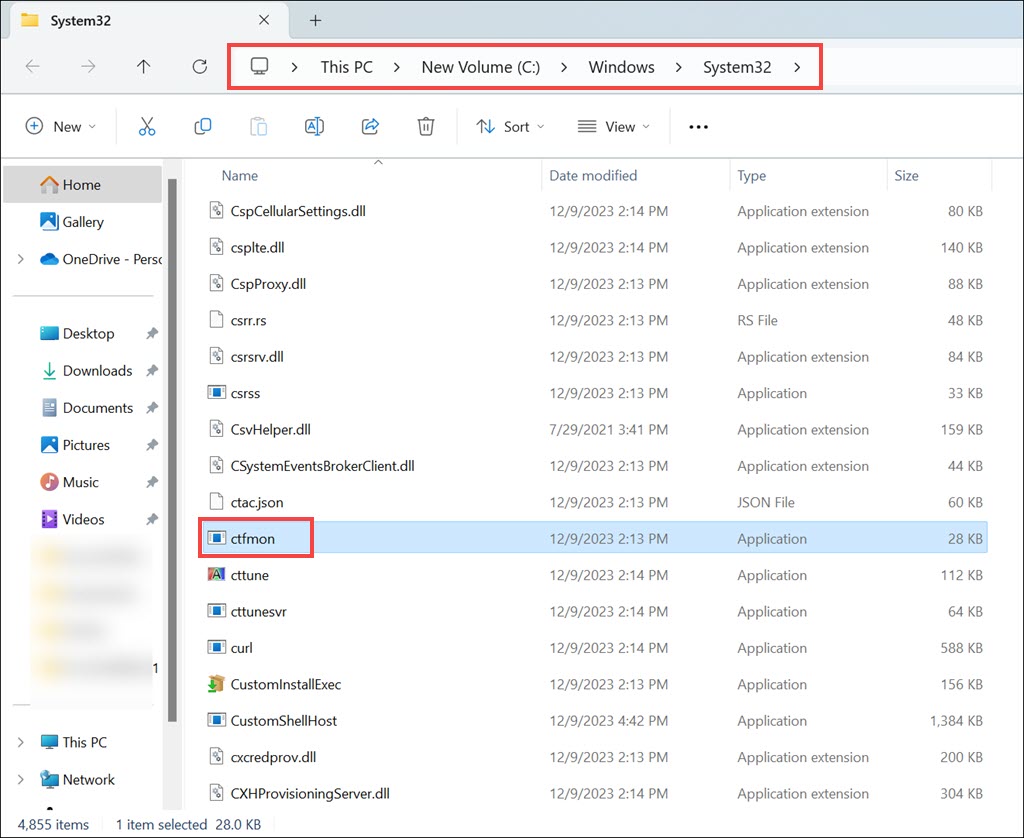Sort by Date modified column header
The image size is (1024, 838).
click(x=593, y=175)
